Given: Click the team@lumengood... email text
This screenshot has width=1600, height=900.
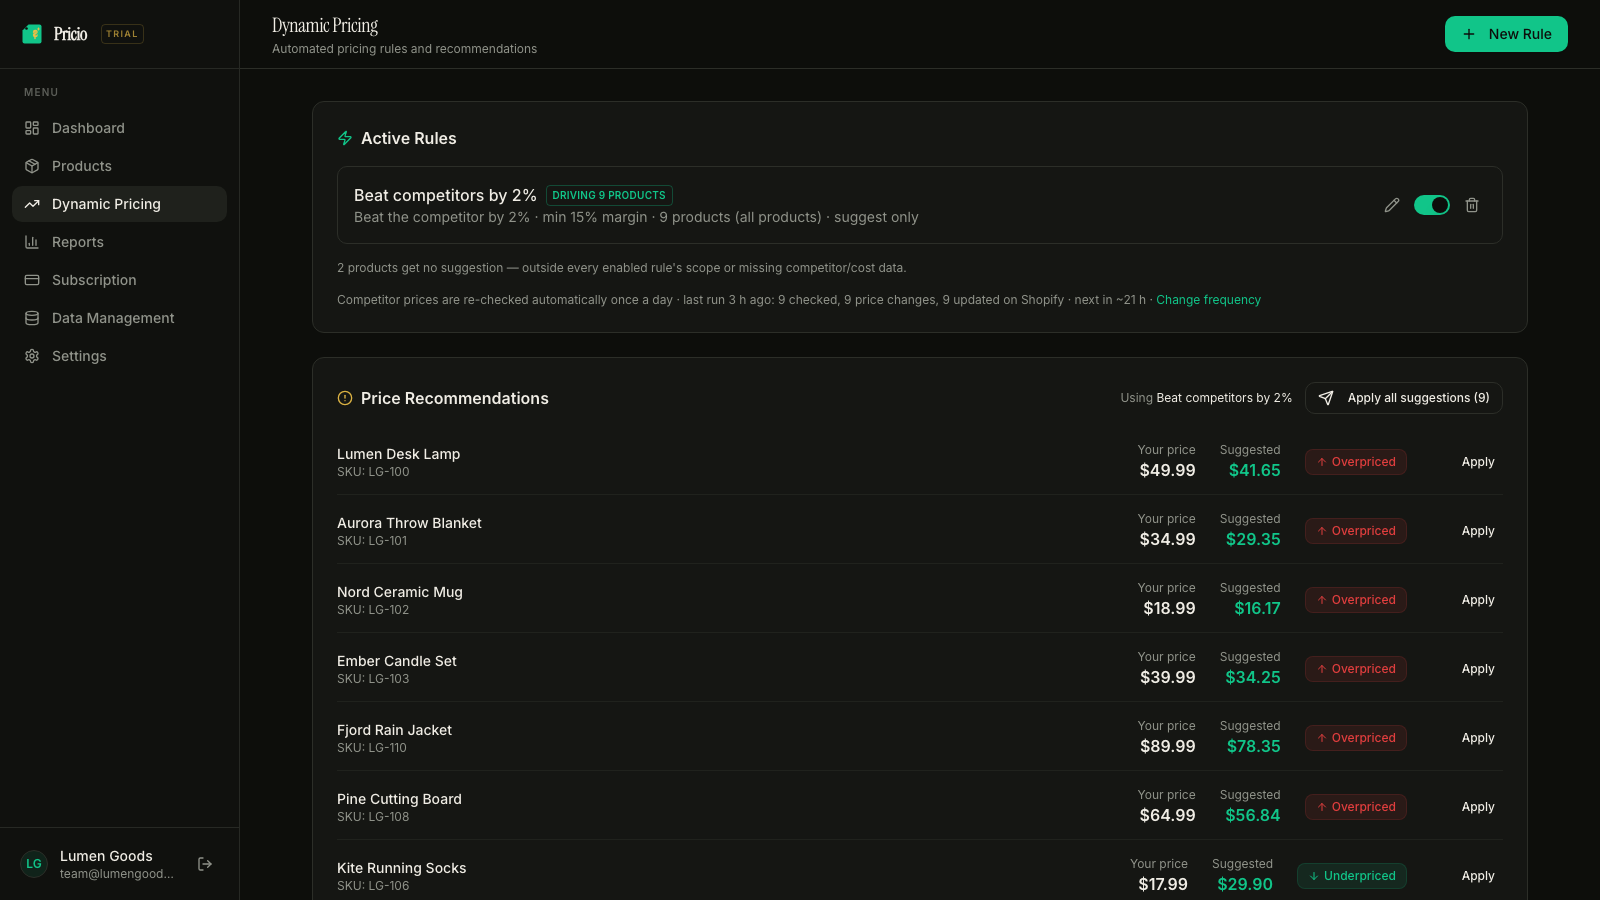Looking at the screenshot, I should [117, 874].
